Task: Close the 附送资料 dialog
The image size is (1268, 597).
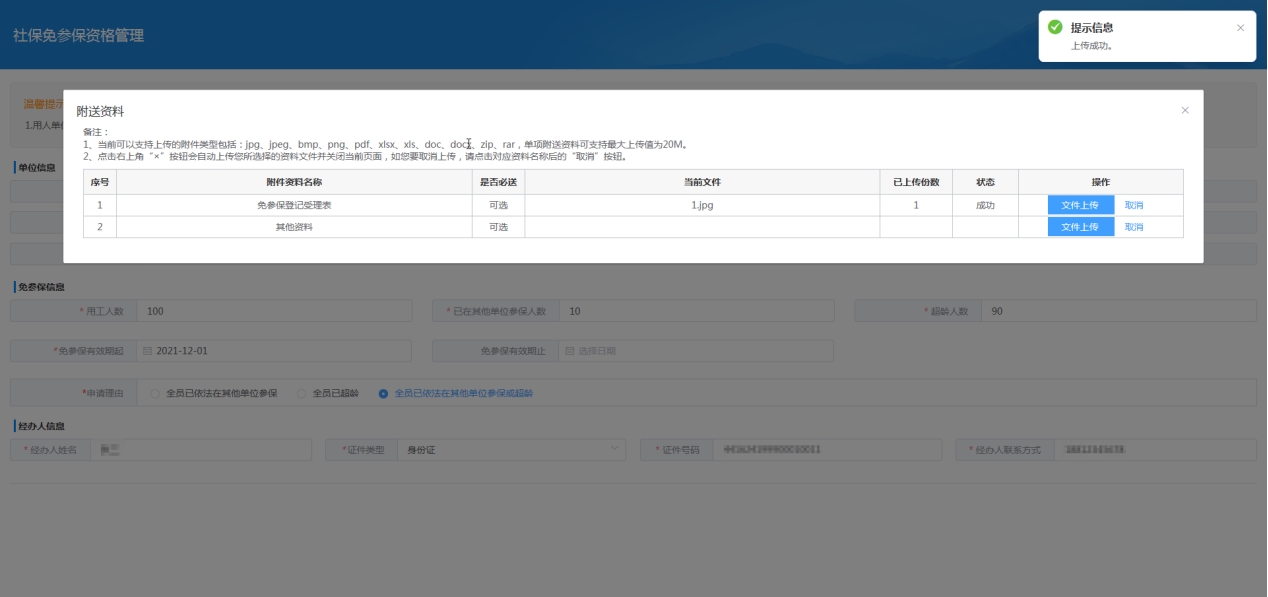Action: click(1185, 110)
